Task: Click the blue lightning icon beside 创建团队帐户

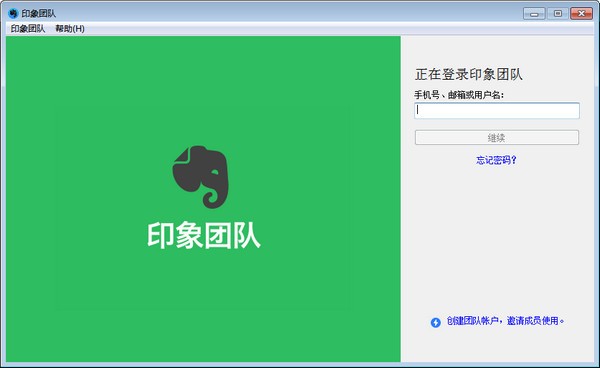Action: [435, 322]
